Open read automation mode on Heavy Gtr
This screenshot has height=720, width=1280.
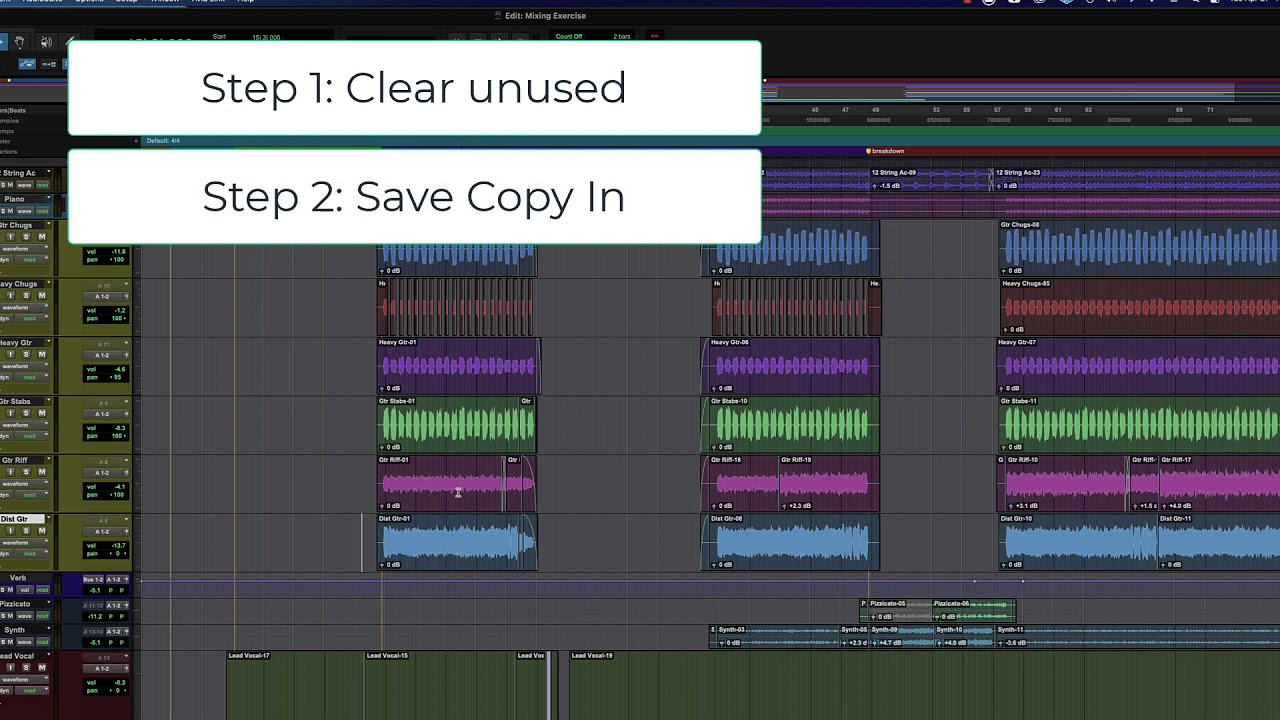point(32,377)
